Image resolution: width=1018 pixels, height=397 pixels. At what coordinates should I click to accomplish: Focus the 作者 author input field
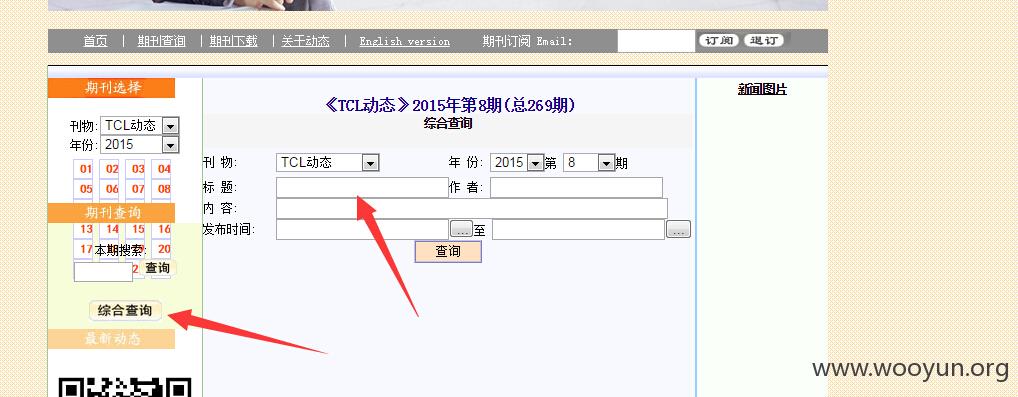tap(577, 188)
